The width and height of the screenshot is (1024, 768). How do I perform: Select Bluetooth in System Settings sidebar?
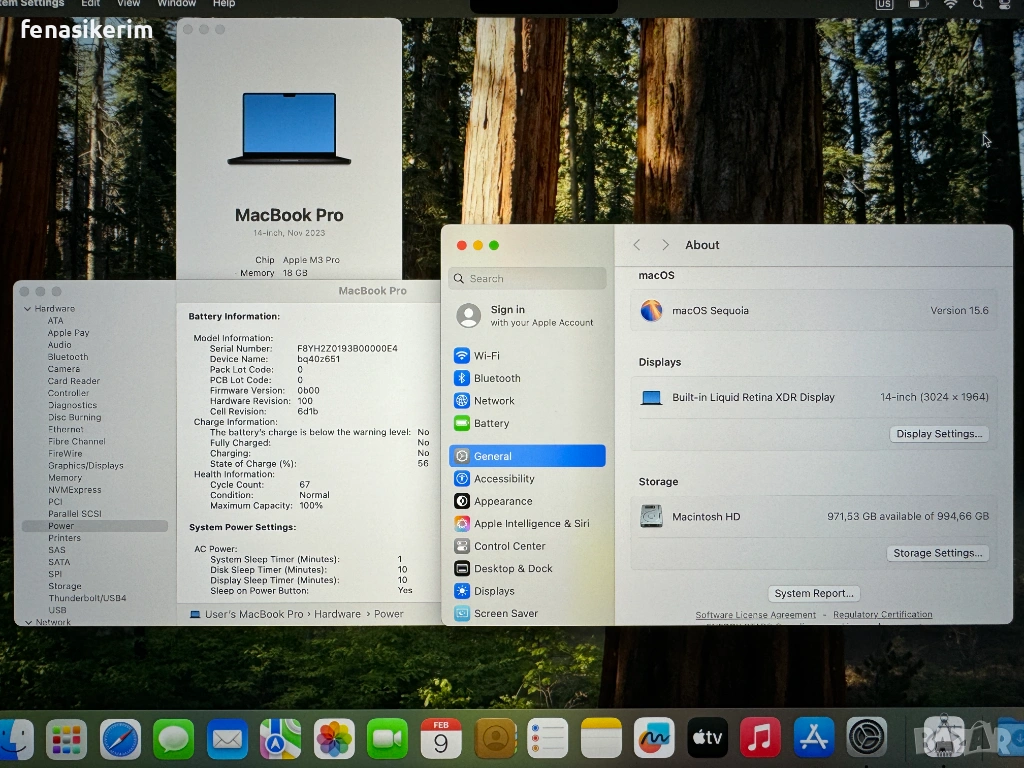point(496,378)
